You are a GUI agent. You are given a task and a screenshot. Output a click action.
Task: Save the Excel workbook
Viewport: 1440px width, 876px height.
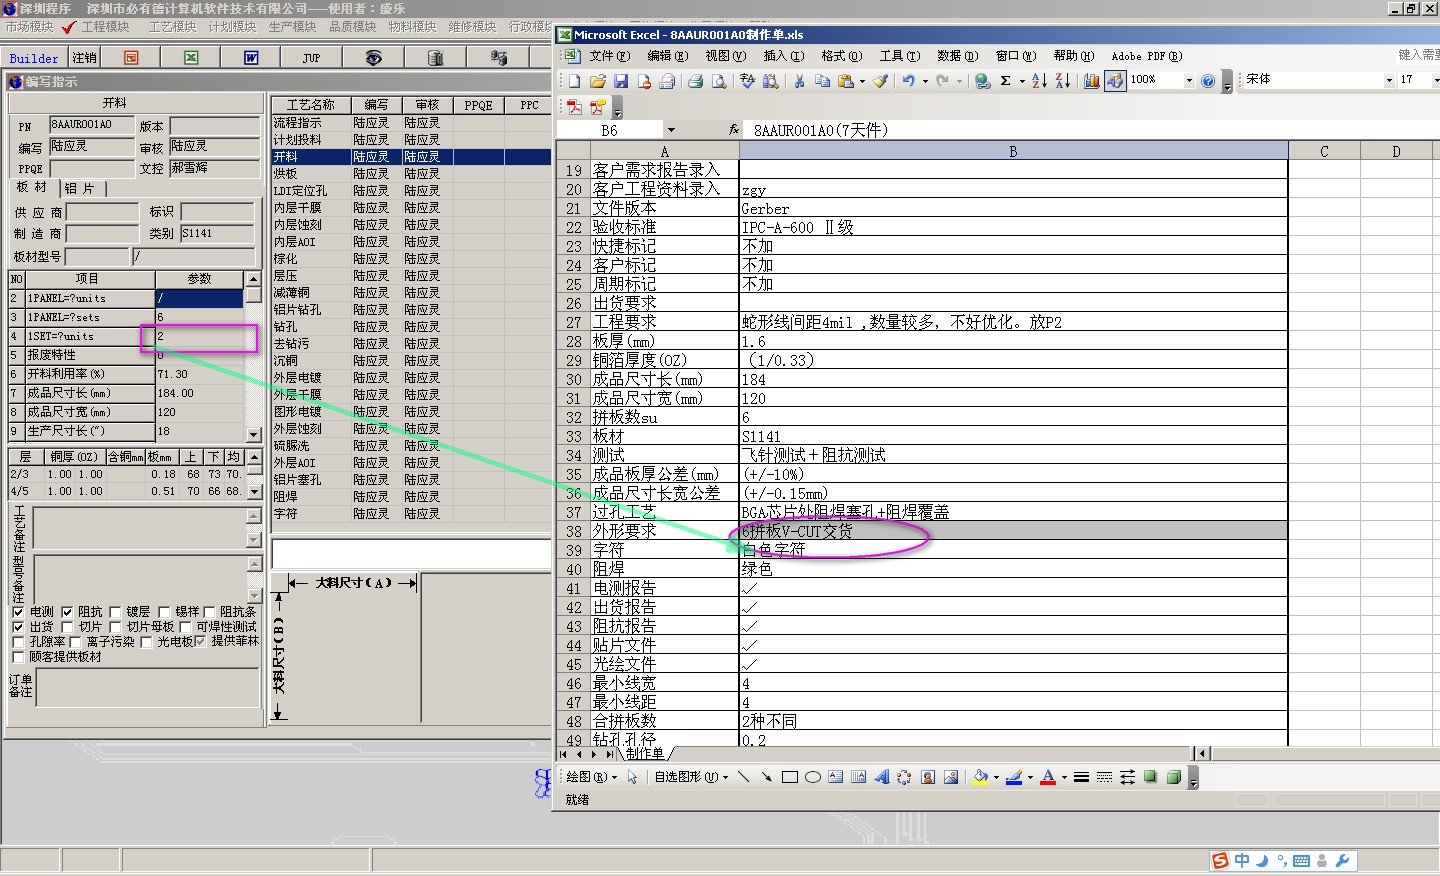(x=621, y=81)
